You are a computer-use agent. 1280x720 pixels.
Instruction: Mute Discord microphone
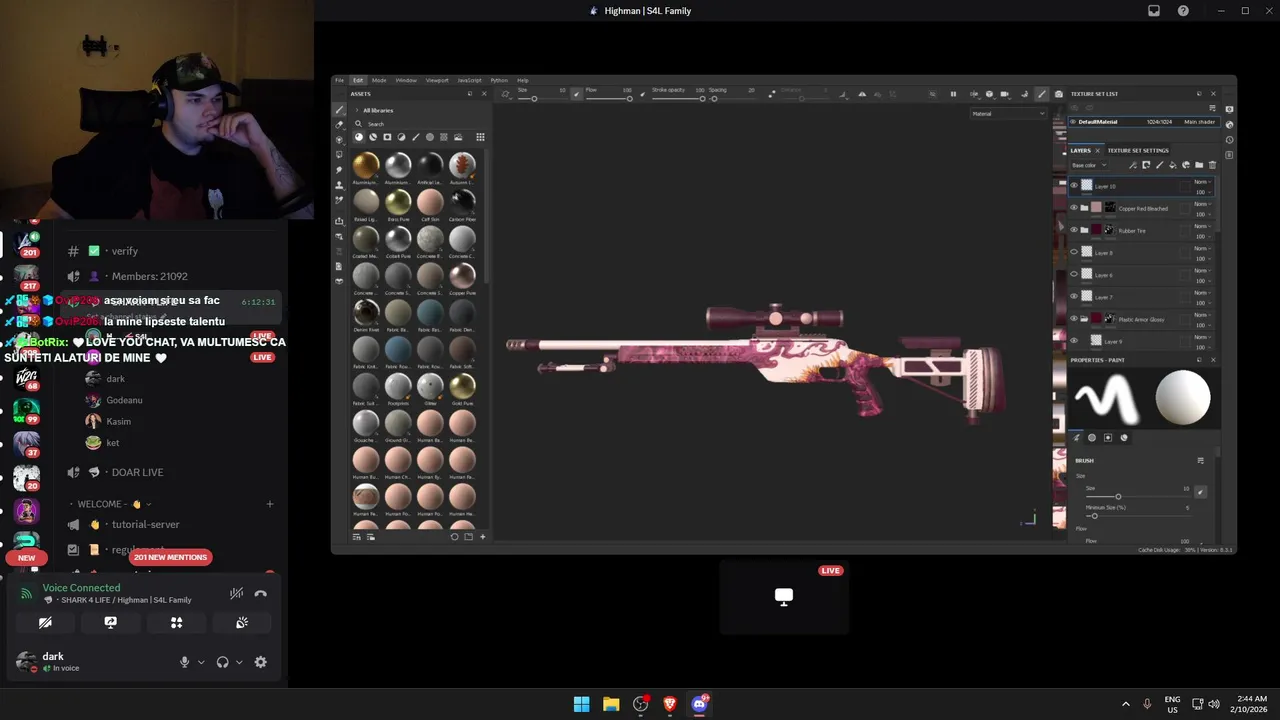(x=184, y=662)
